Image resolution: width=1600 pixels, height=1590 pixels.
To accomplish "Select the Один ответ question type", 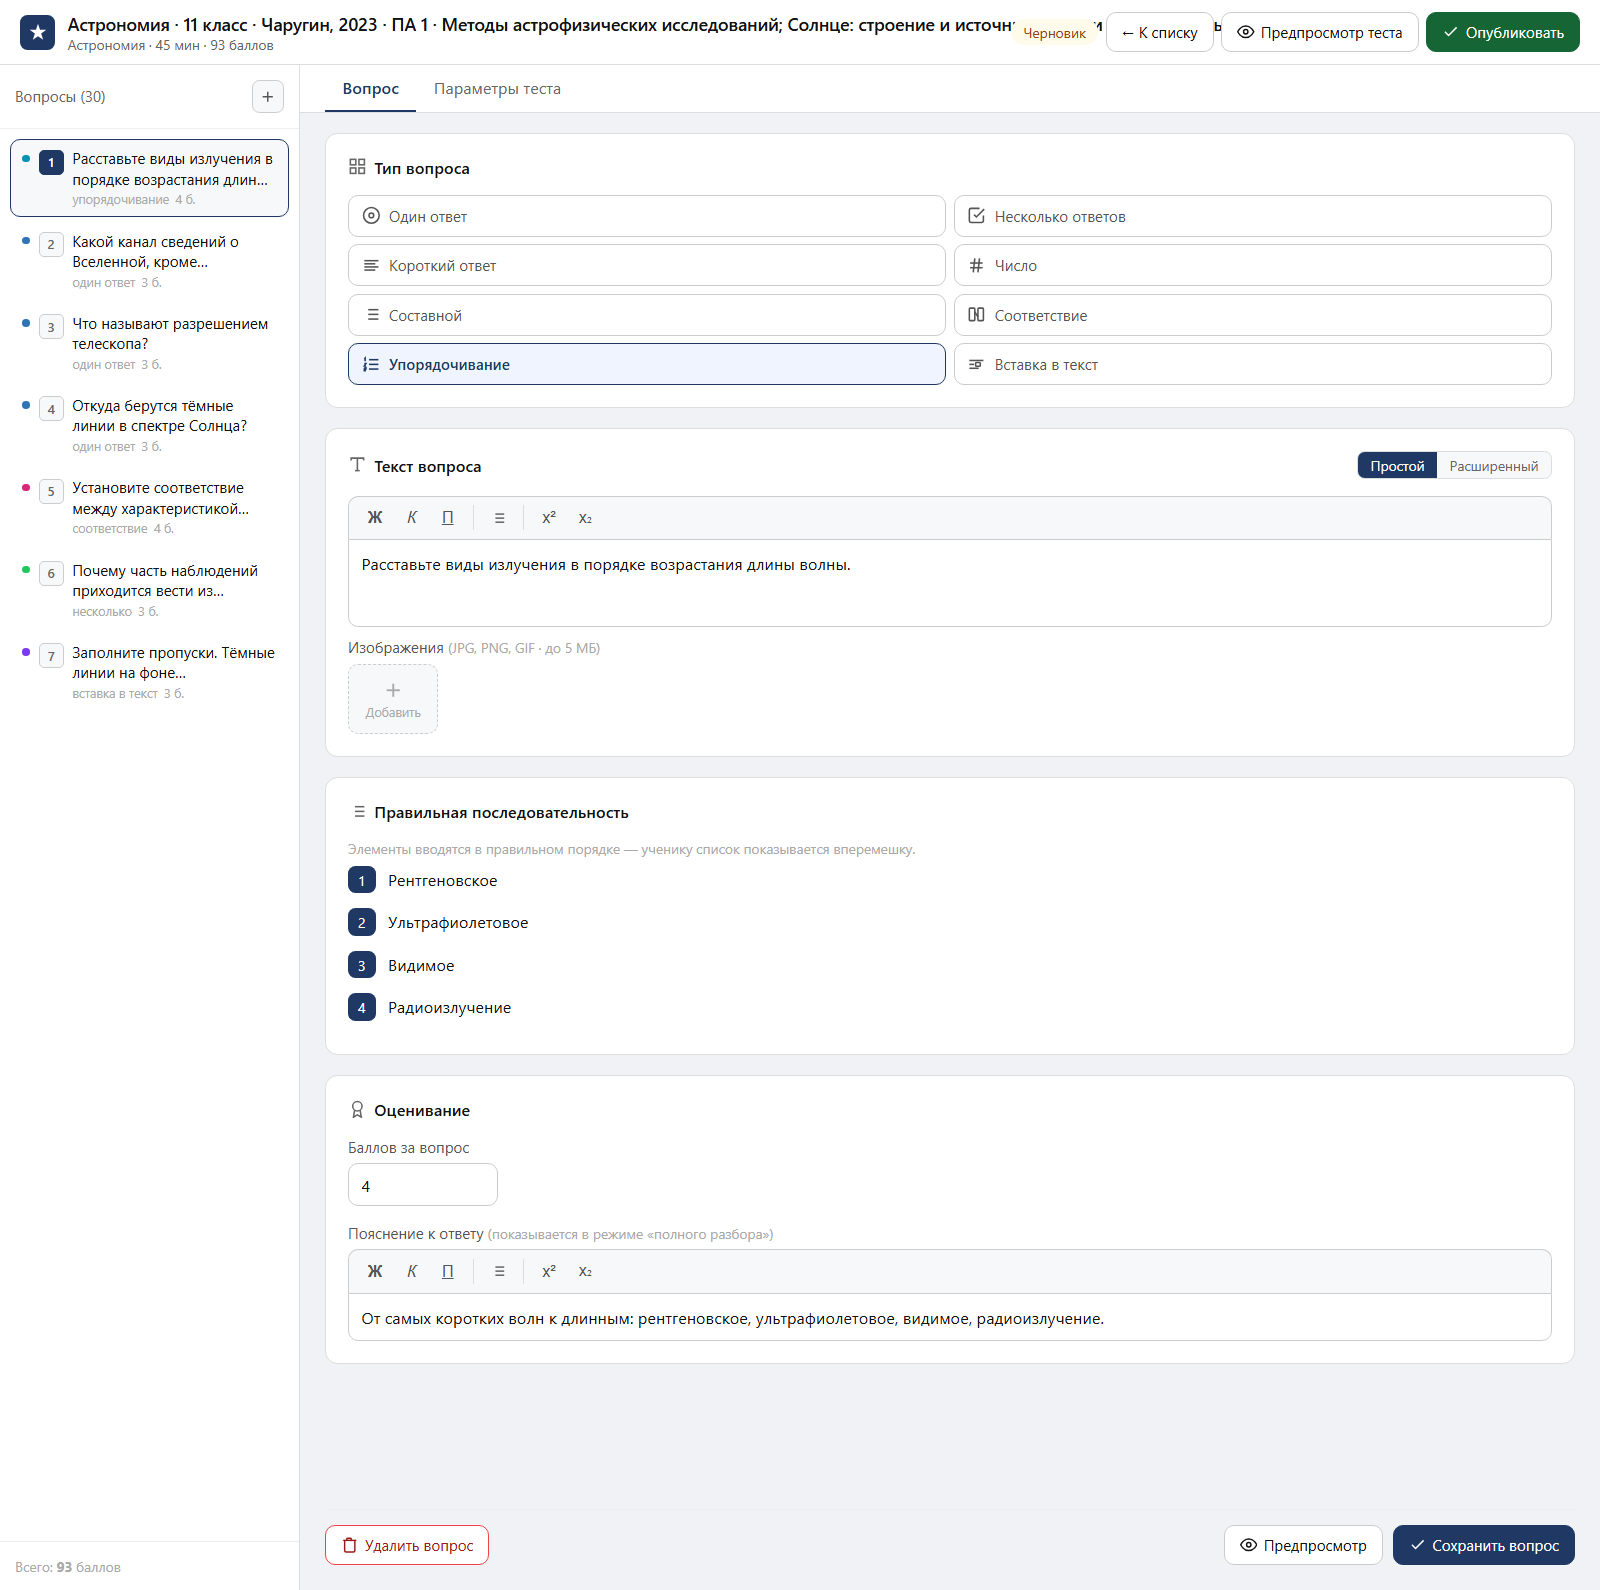I will point(647,216).
